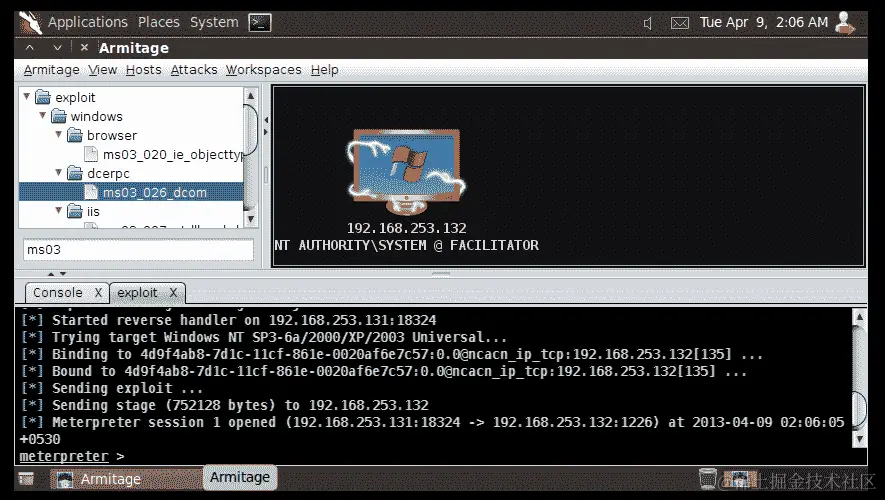Click the horizontal splitter up arrow

pos(51,274)
